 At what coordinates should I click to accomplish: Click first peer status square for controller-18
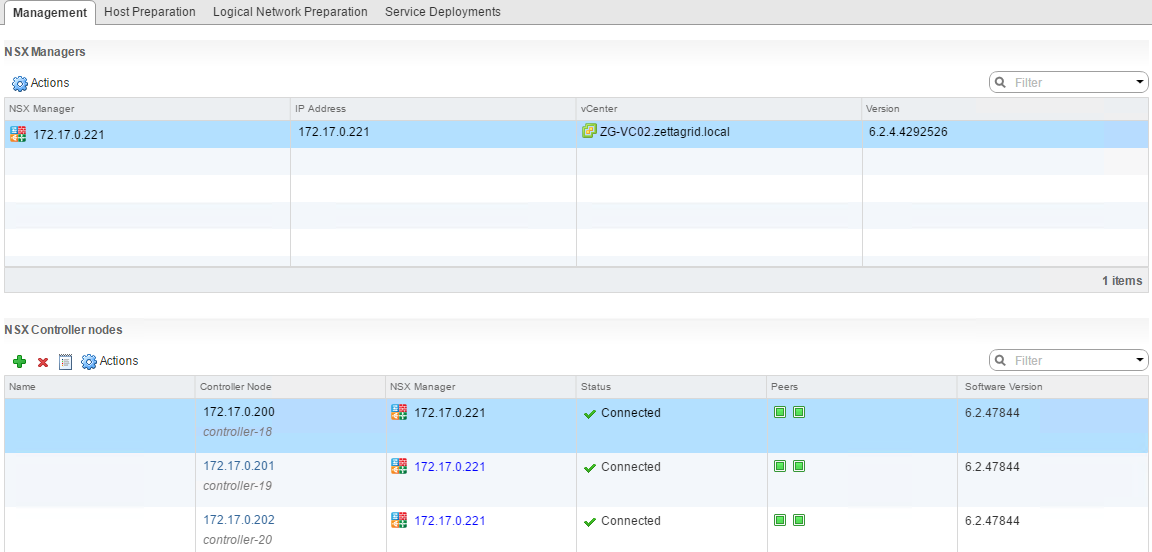coord(780,412)
